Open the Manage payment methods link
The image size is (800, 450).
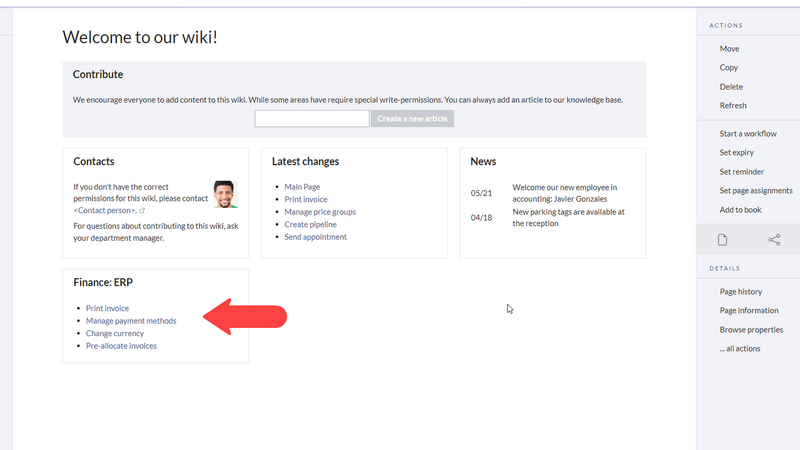[131, 321]
